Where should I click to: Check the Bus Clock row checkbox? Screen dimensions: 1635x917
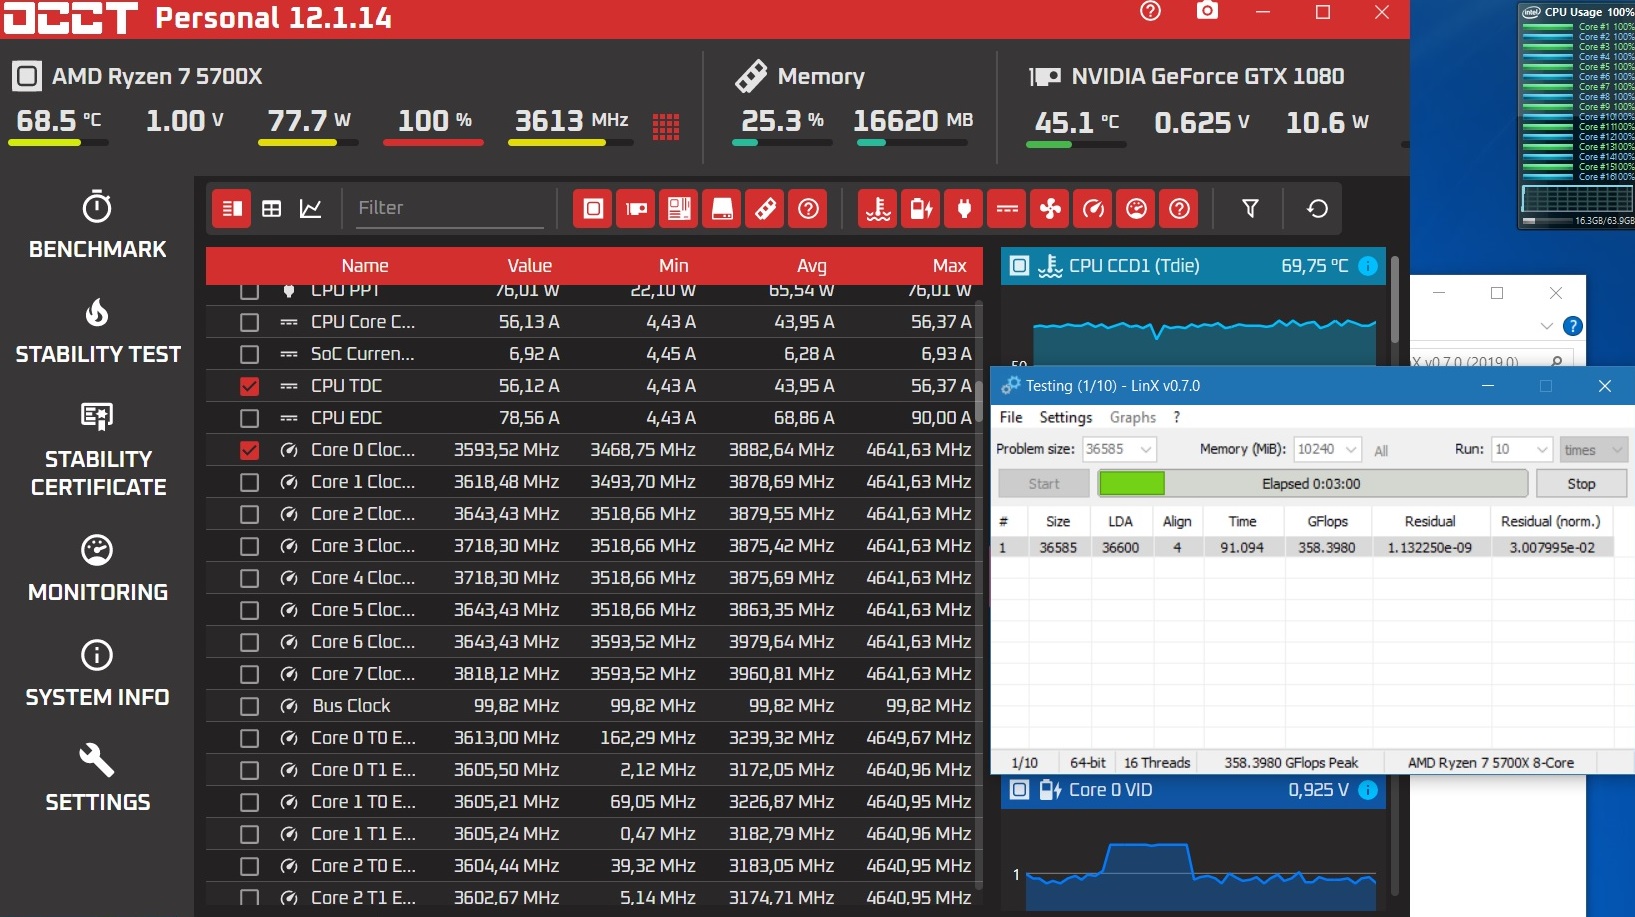[x=249, y=706]
